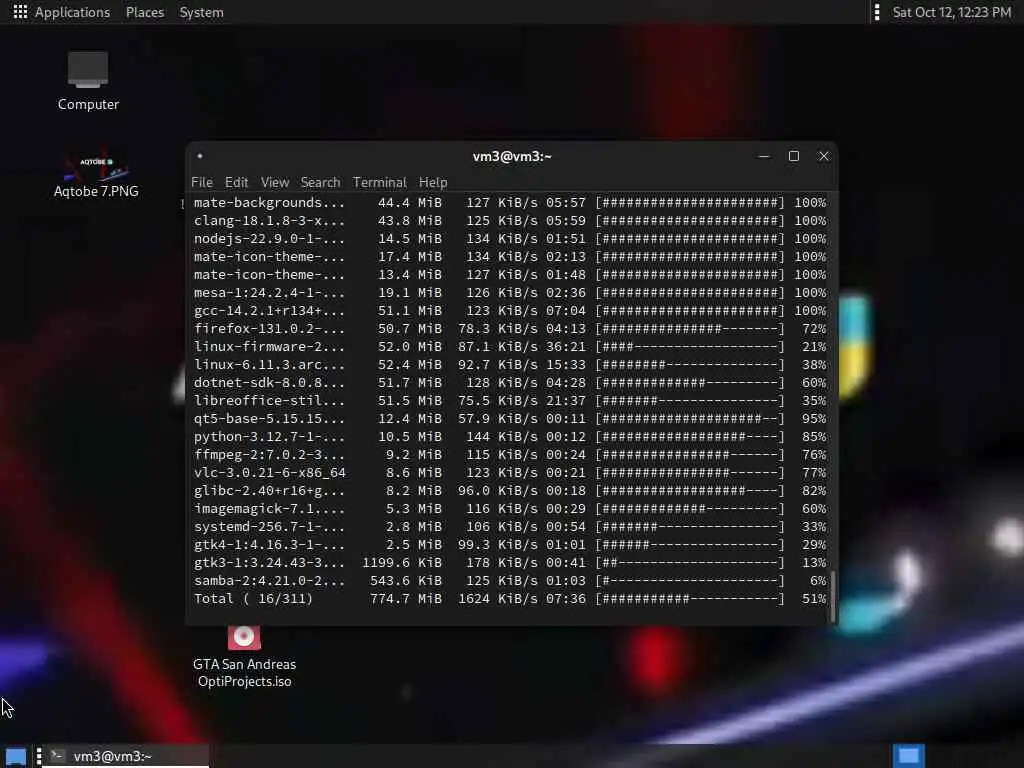Click the imagemagick-7.1 package name
The image size is (1024, 768).
269,509
